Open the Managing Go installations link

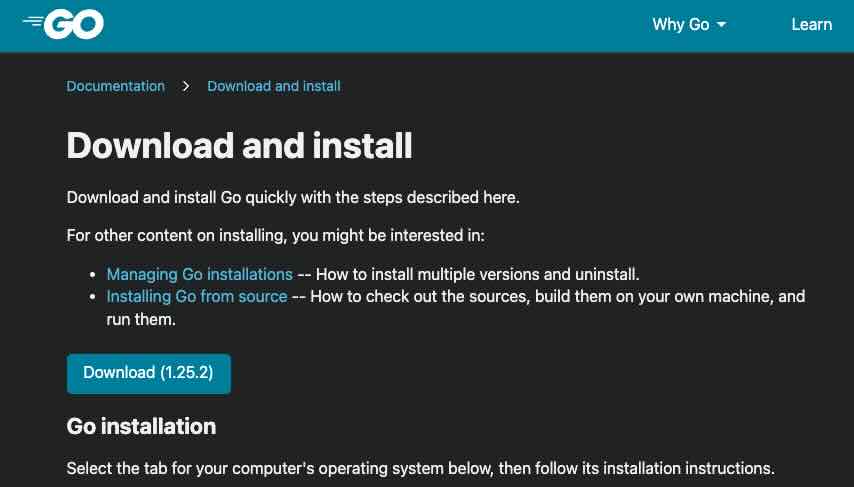(x=199, y=274)
